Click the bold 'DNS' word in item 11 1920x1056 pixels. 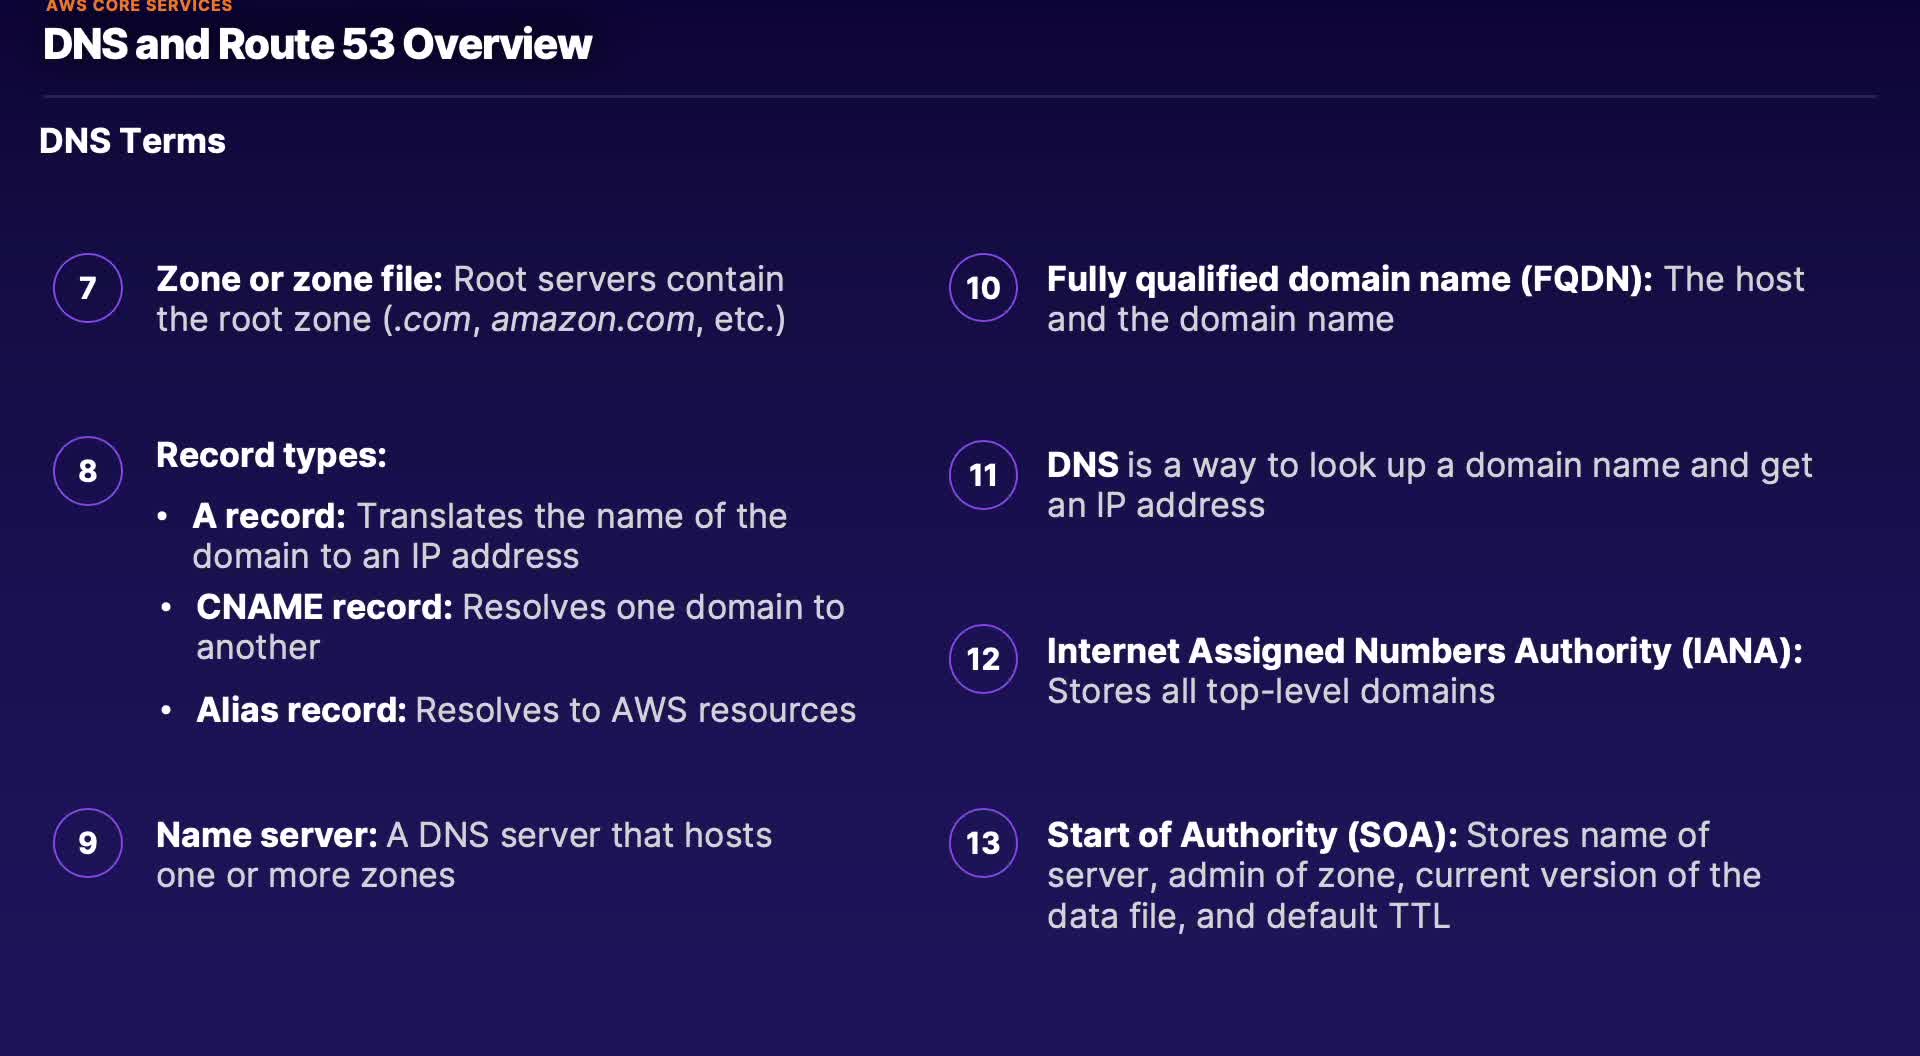pyautogui.click(x=1082, y=465)
